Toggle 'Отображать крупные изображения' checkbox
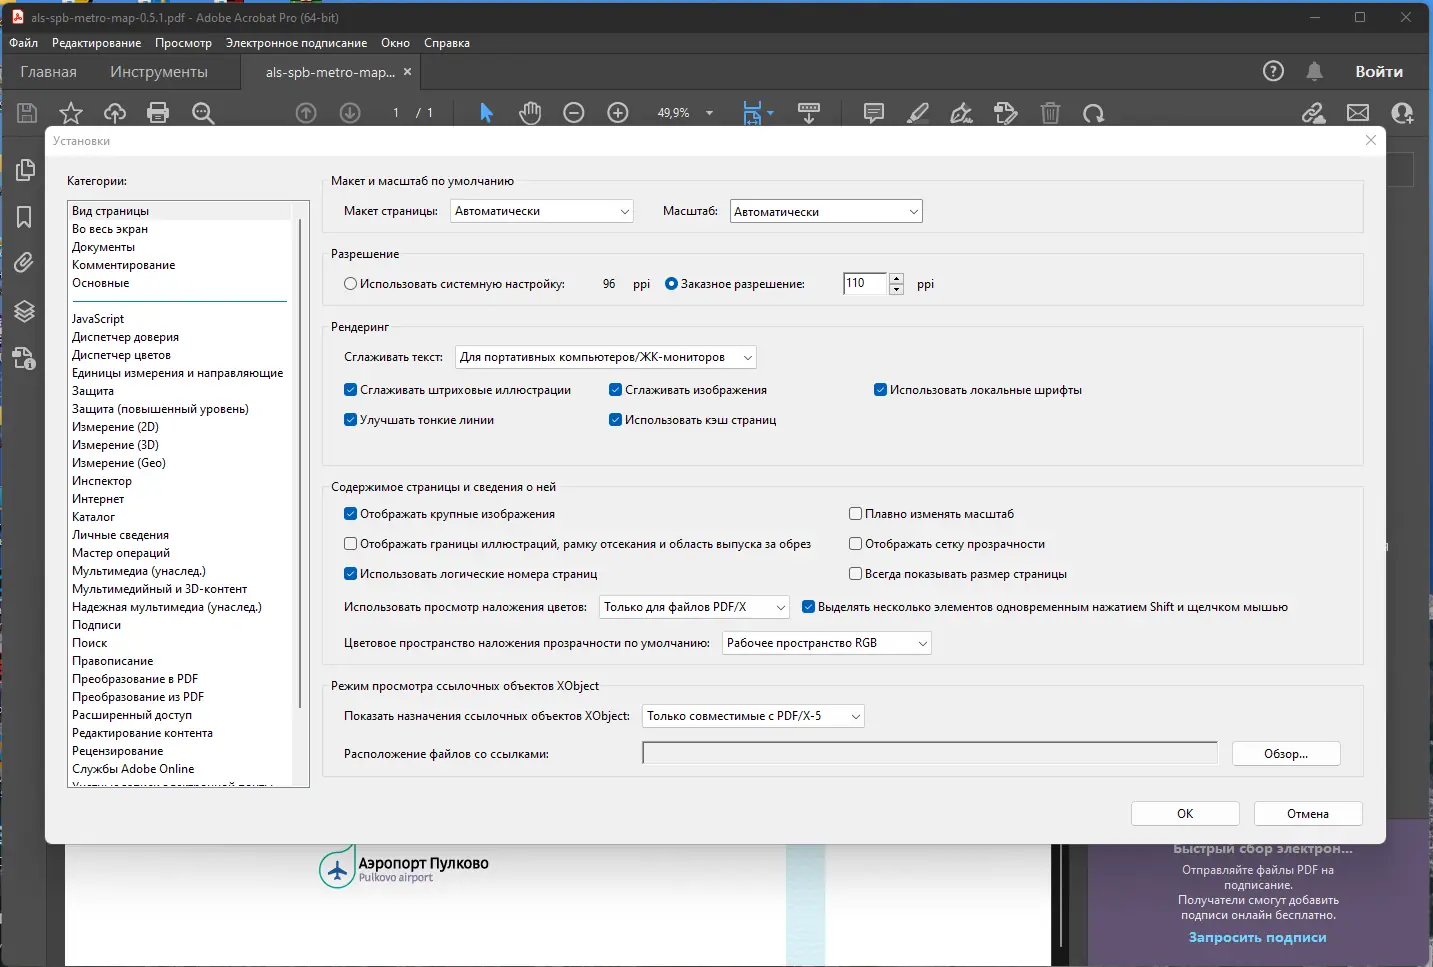Viewport: 1433px width, 967px height. click(x=350, y=514)
